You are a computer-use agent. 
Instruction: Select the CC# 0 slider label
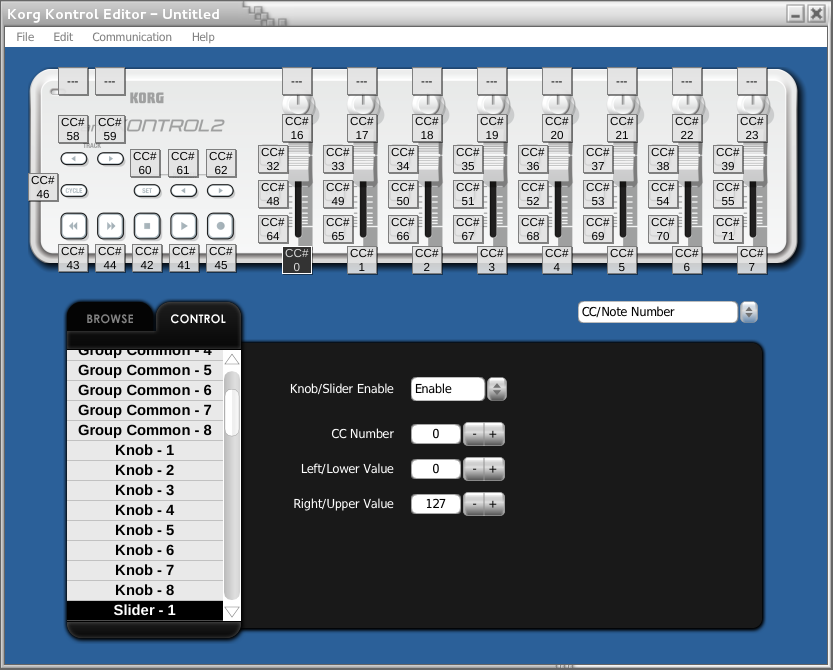pos(297,260)
